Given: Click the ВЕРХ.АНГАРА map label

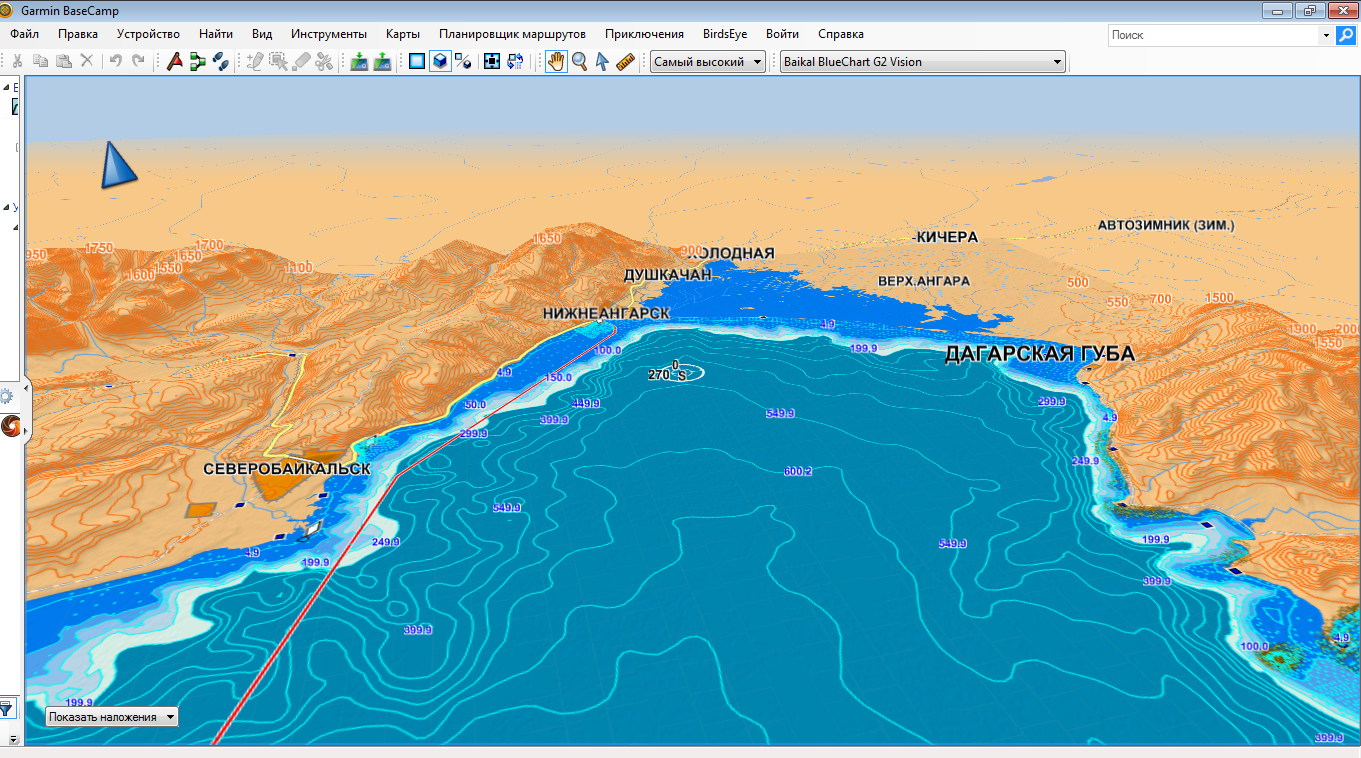Looking at the screenshot, I should coord(923,281).
